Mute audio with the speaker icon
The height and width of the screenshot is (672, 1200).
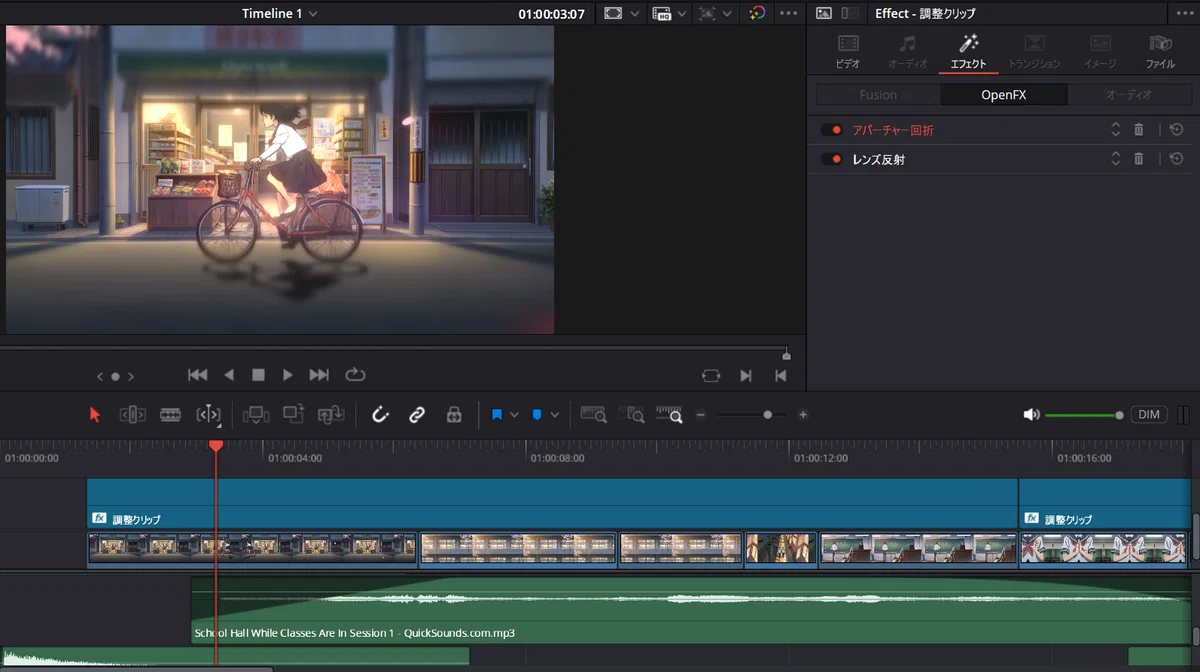pyautogui.click(x=1031, y=414)
